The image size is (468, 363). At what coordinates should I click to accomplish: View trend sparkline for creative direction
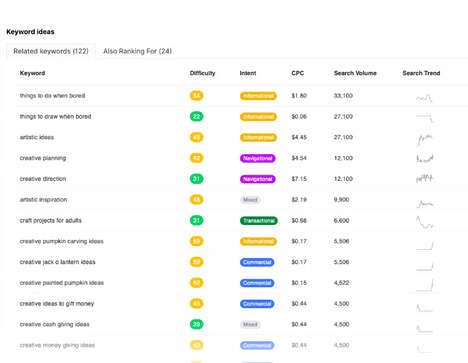[x=424, y=178]
